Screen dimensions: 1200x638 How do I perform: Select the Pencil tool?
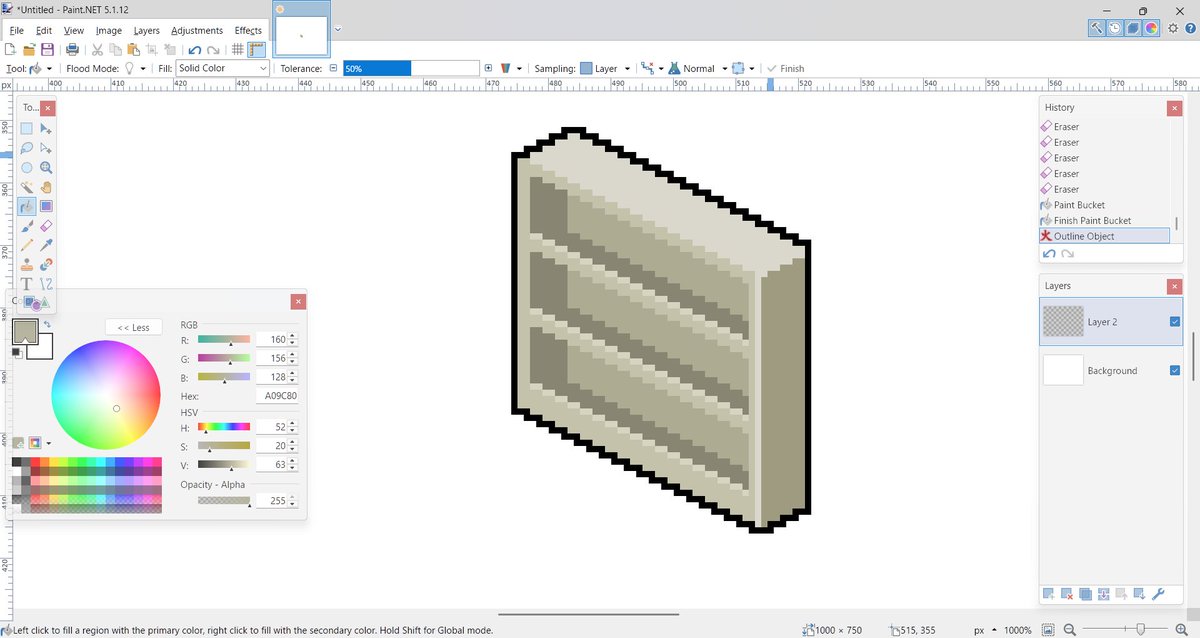[27, 245]
